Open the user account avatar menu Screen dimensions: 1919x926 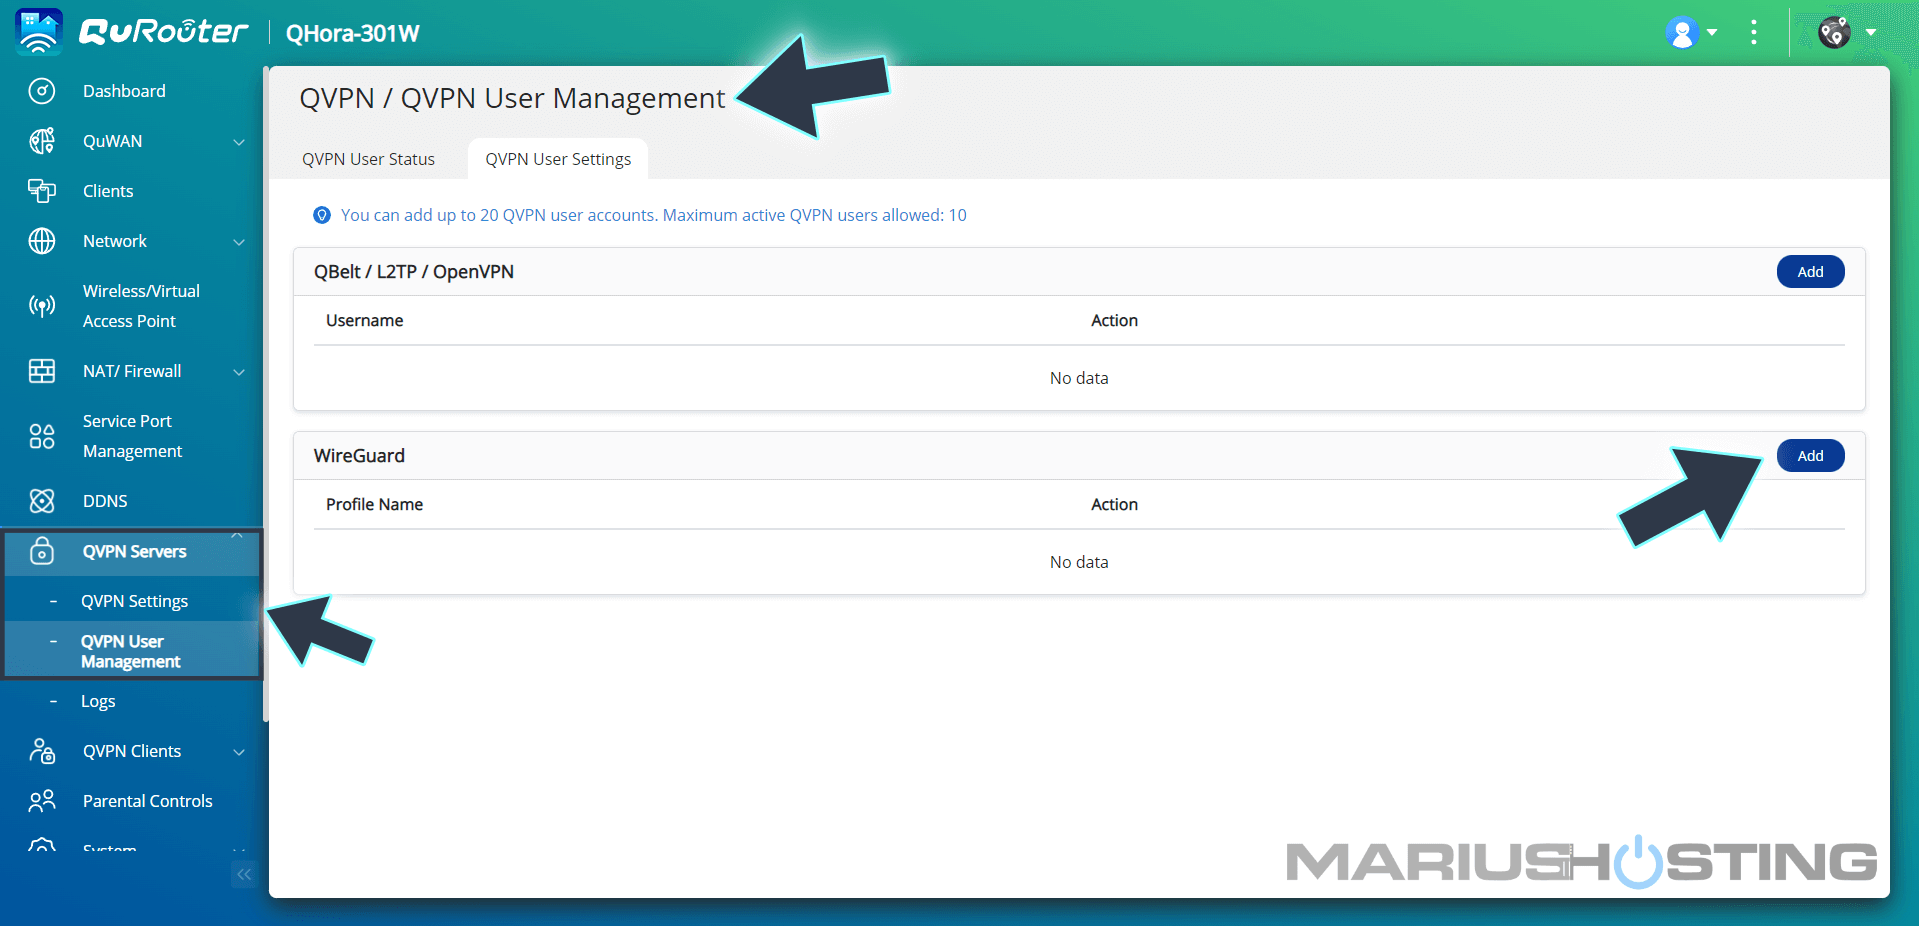[1682, 33]
